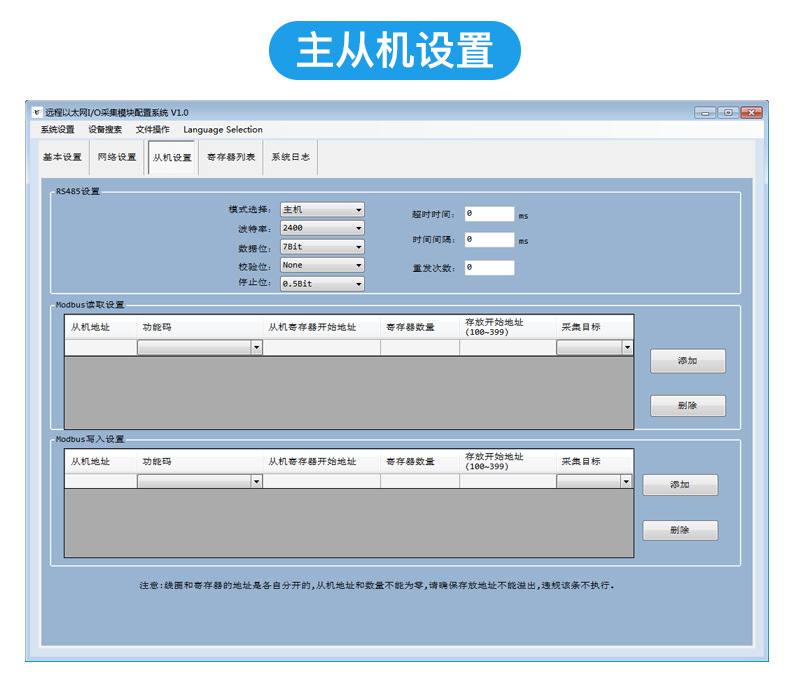Click 删除 button in Modbus读取设置
Screen dimensions: 790x685
[688, 405]
